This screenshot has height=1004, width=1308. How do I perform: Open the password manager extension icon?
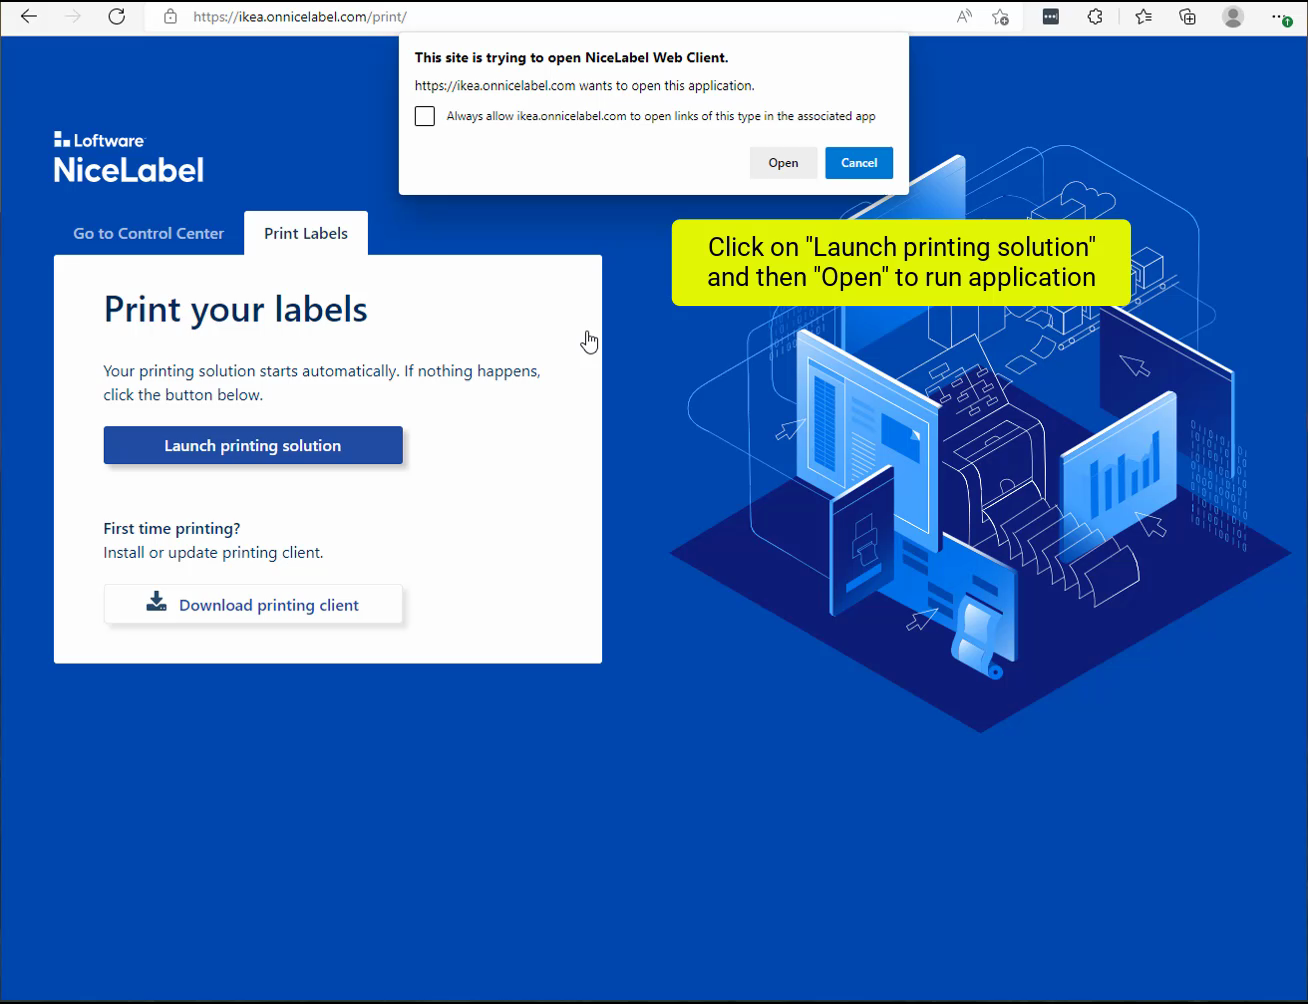1050,16
